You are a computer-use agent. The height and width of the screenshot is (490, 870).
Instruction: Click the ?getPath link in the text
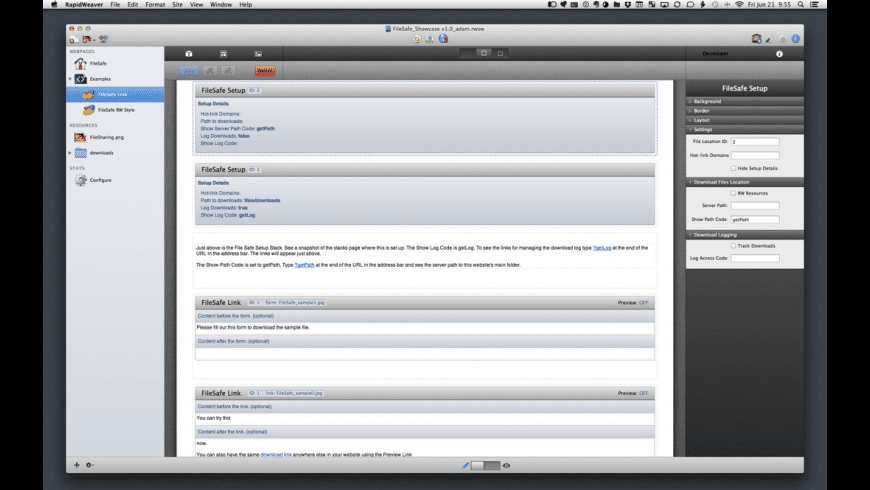(x=305, y=265)
